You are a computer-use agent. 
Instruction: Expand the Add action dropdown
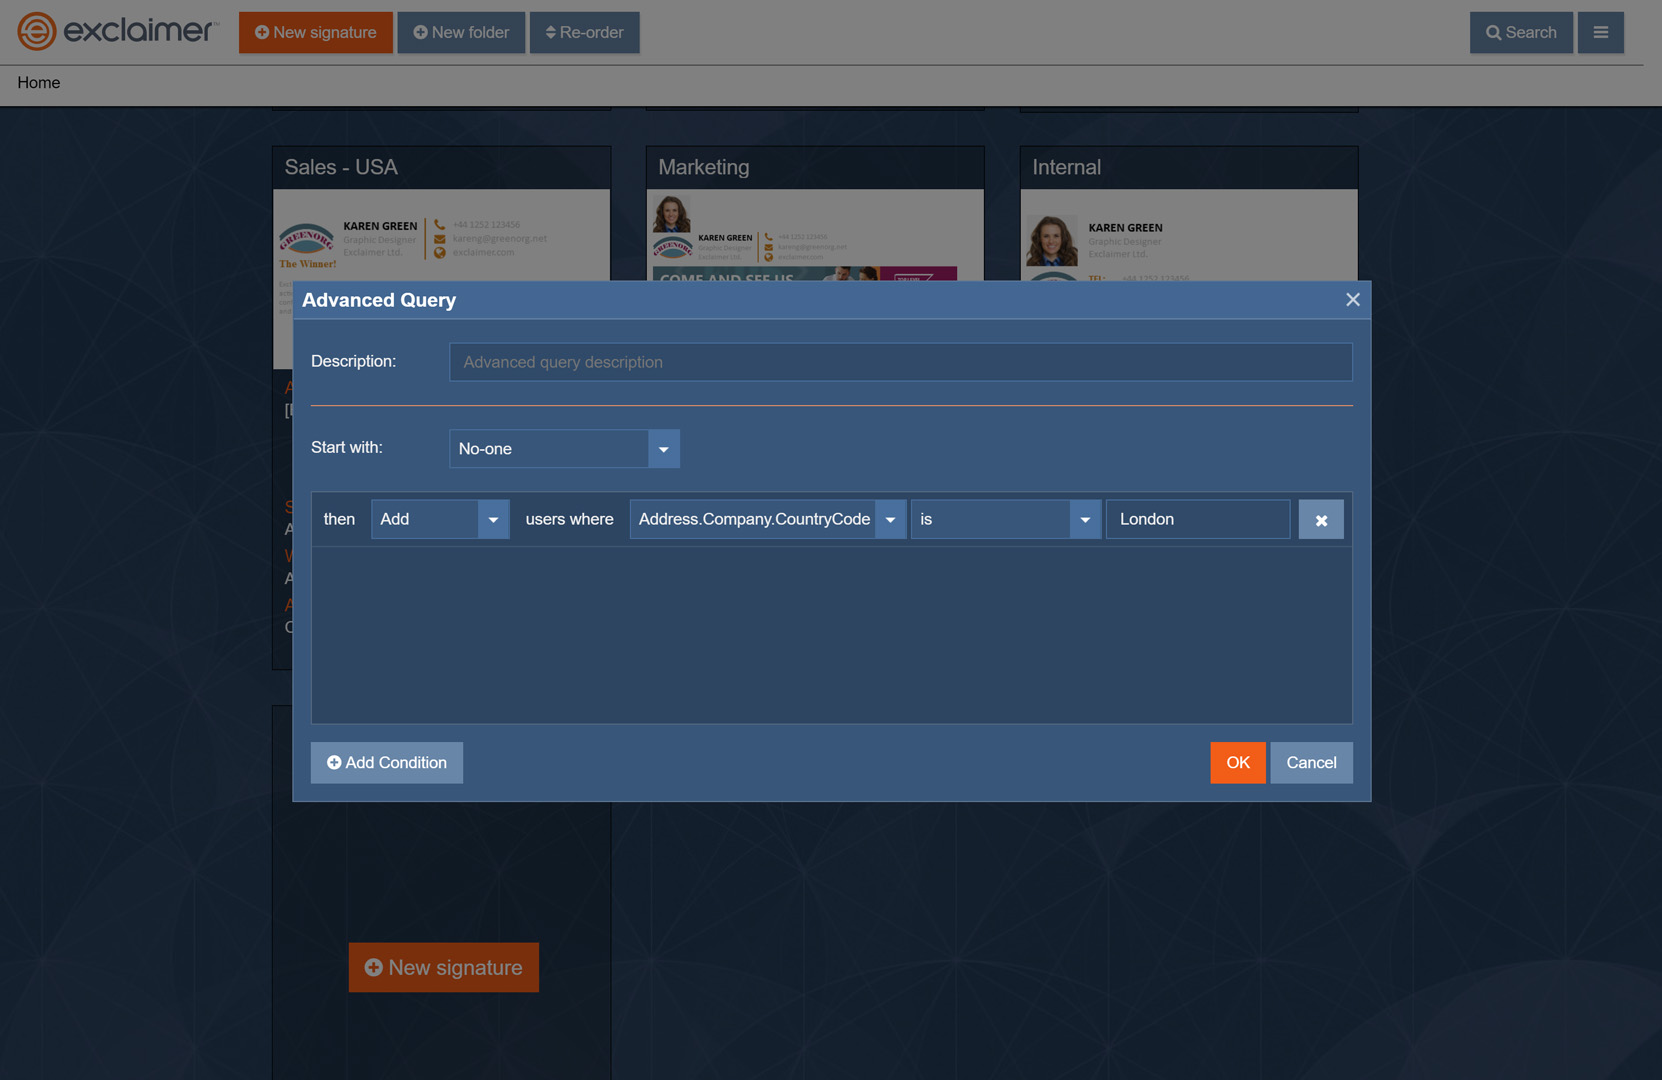[x=440, y=519]
